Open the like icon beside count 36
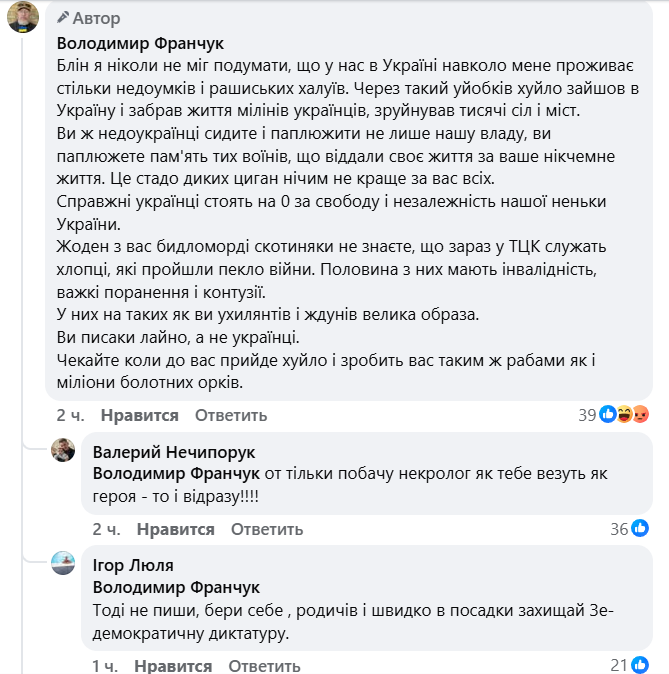This screenshot has width=669, height=674. coord(640,529)
